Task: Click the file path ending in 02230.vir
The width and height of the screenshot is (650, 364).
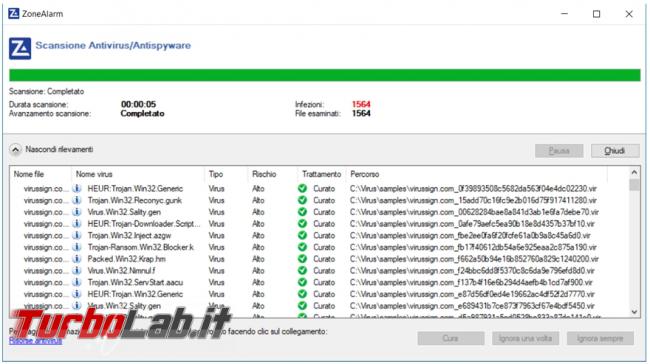Action: coord(473,189)
